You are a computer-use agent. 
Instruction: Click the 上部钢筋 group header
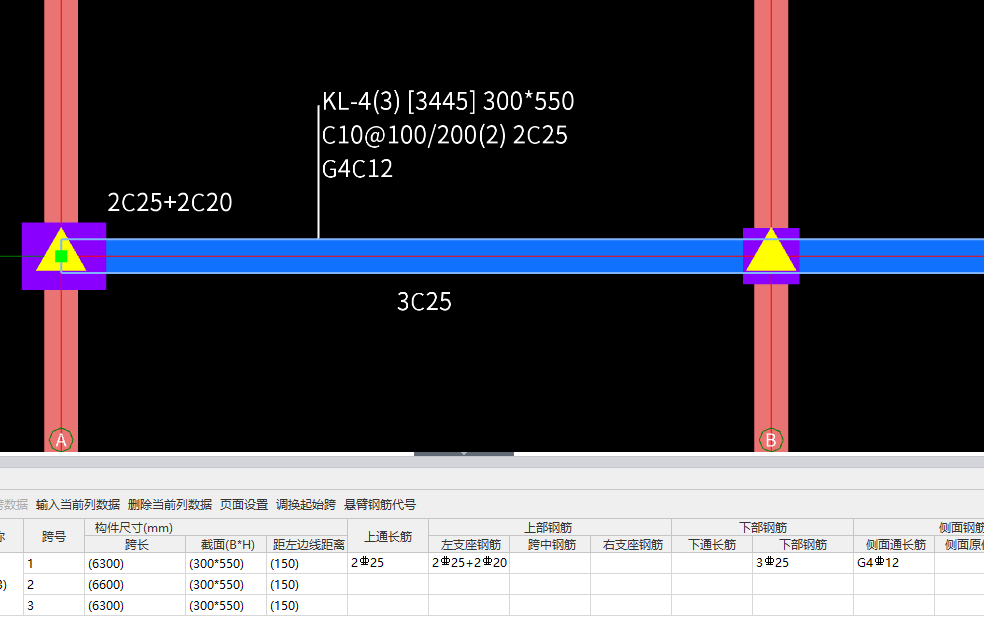[x=550, y=527]
